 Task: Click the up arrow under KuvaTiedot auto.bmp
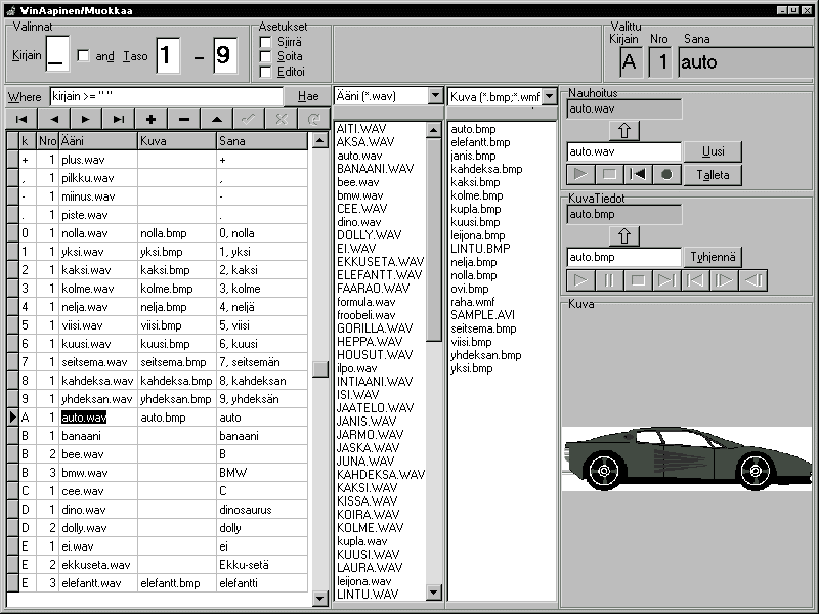coord(624,236)
